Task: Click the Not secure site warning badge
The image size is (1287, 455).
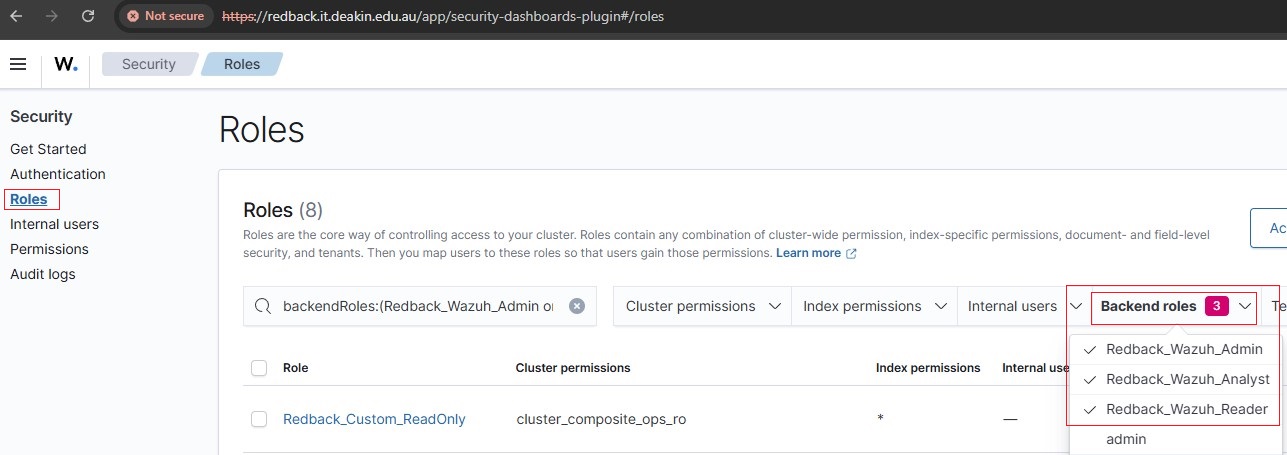Action: (x=165, y=16)
